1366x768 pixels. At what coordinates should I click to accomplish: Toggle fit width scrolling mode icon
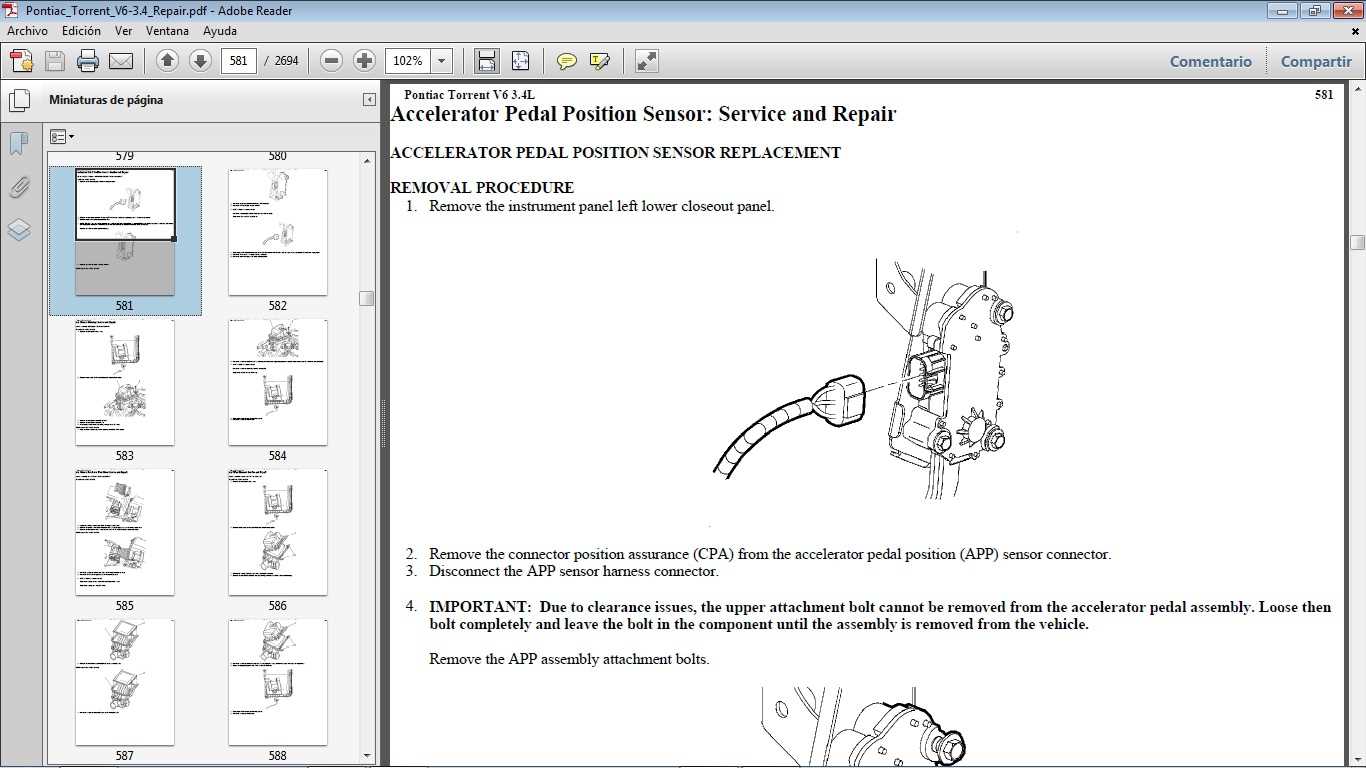click(487, 61)
